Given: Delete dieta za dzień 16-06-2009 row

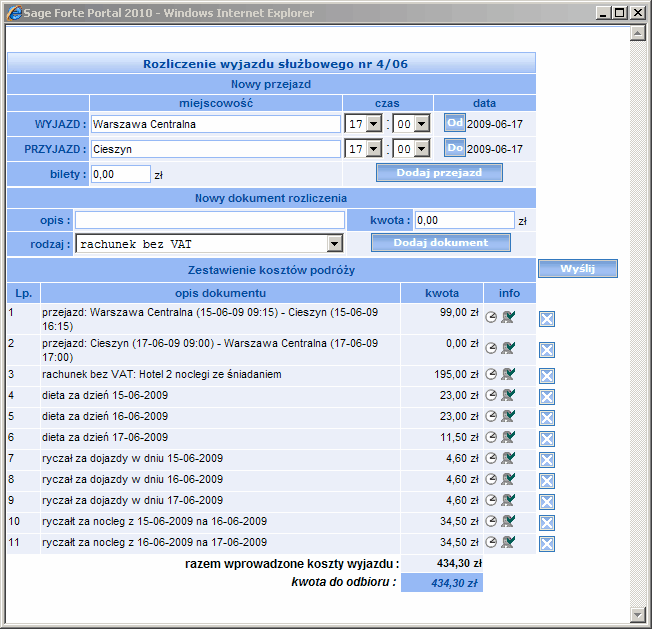Looking at the screenshot, I should (x=547, y=418).
